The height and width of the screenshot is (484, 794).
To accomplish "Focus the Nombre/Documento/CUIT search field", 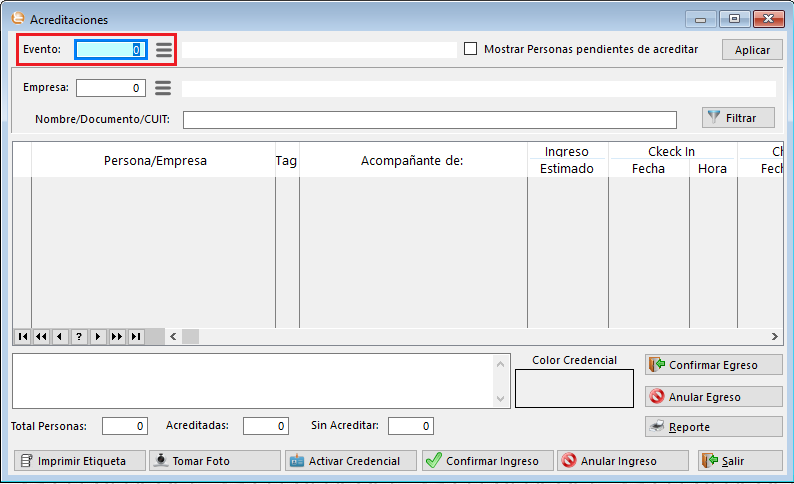I will 429,120.
